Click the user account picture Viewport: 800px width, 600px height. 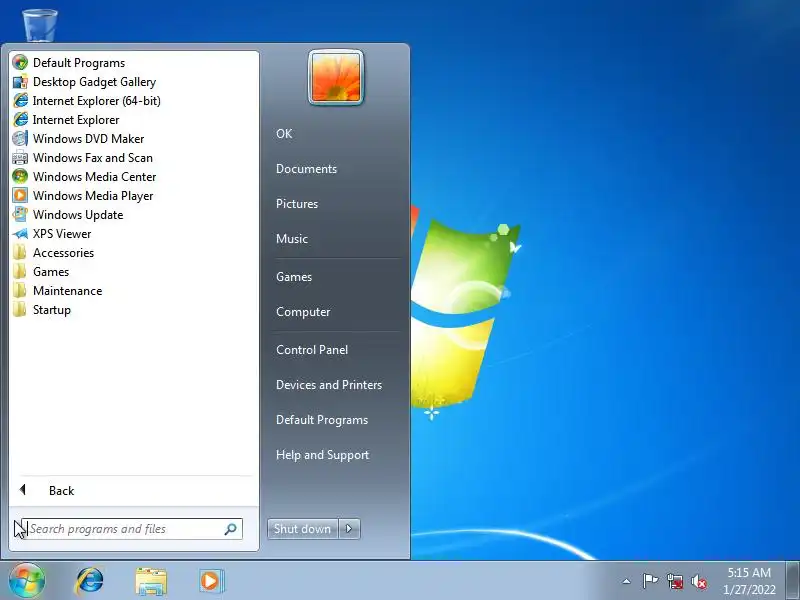336,77
